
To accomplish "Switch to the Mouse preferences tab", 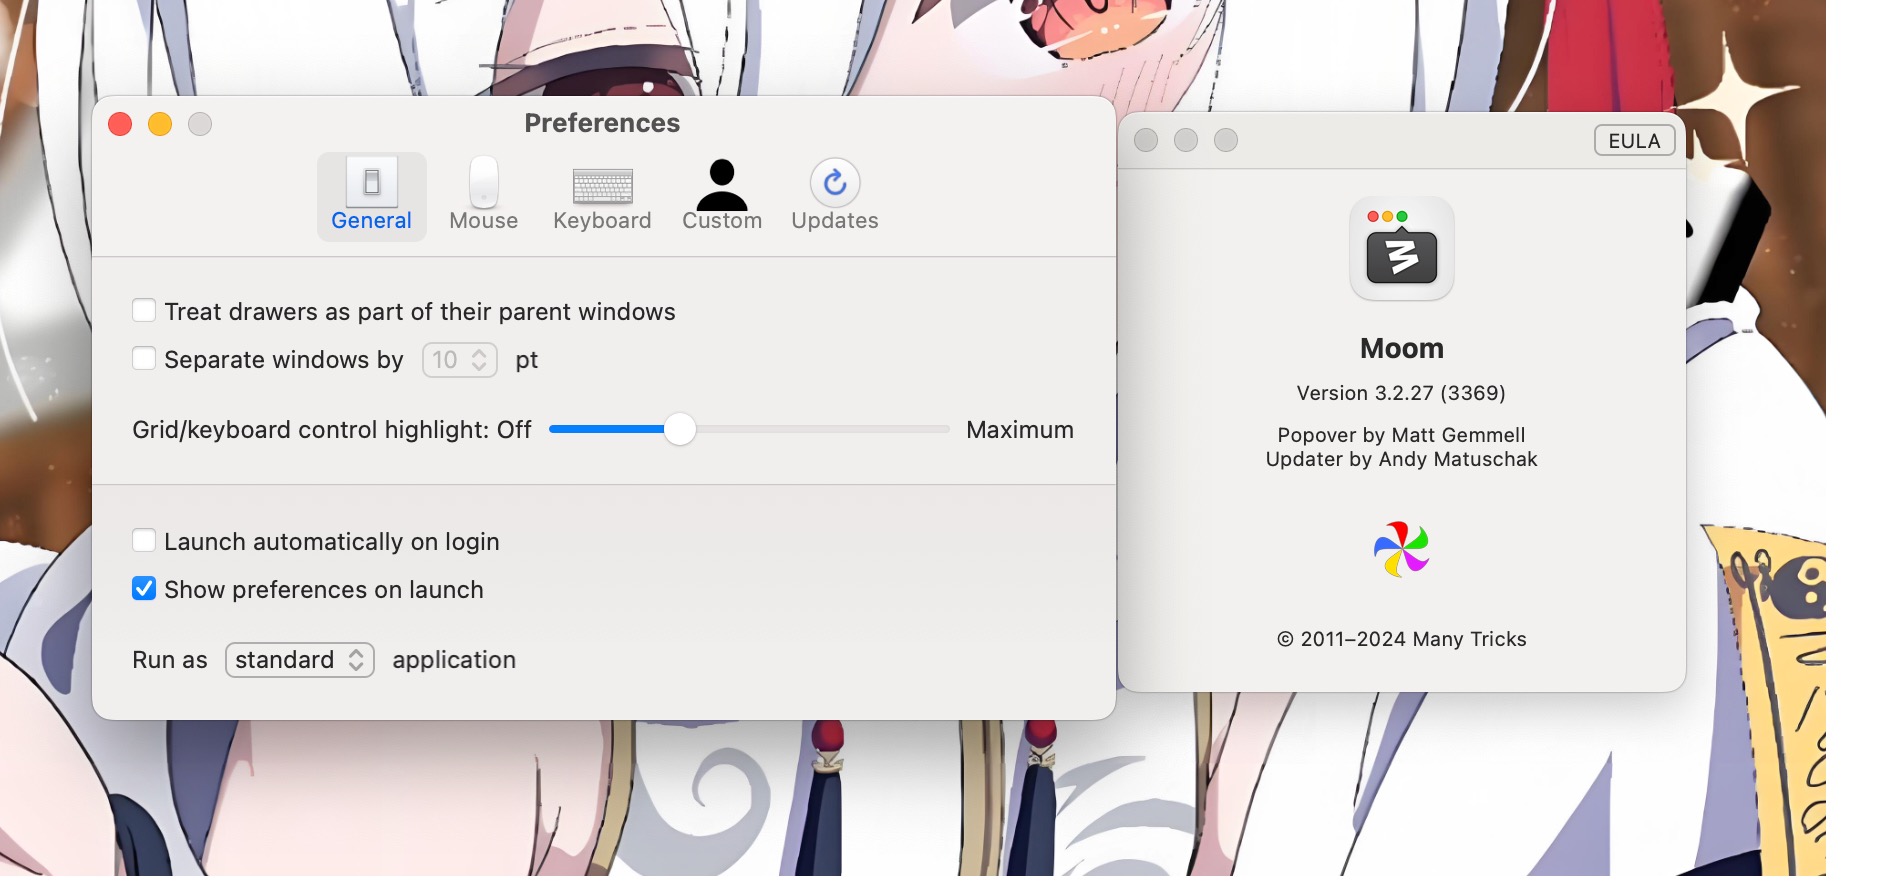I will coord(483,196).
